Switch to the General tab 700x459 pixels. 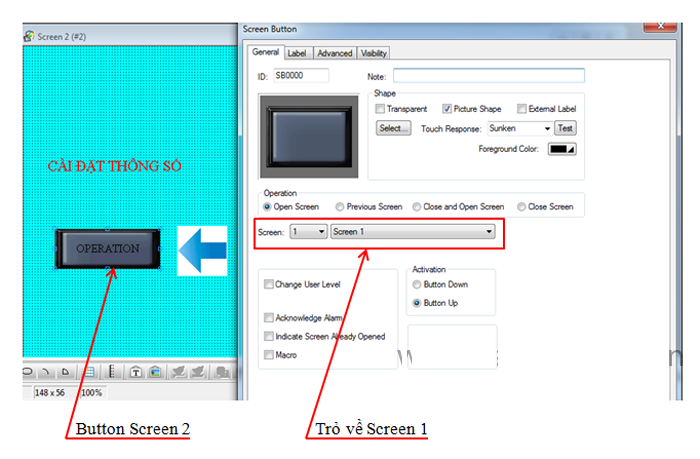266,52
